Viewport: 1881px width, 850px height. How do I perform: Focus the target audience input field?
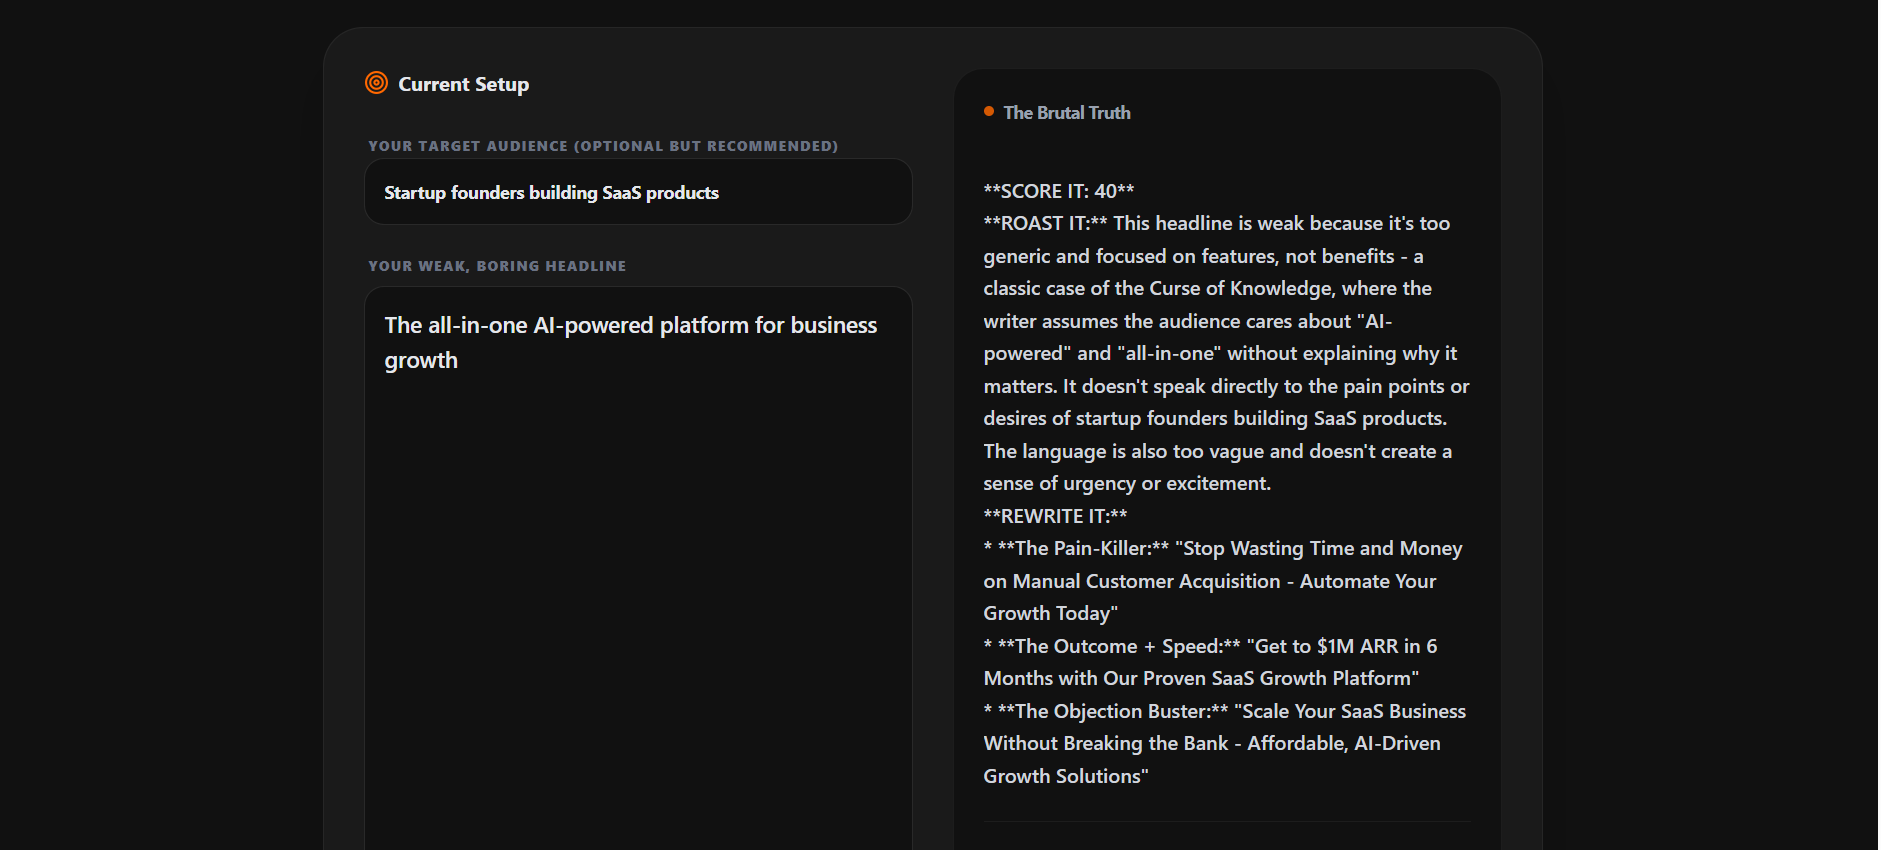[x=638, y=192]
